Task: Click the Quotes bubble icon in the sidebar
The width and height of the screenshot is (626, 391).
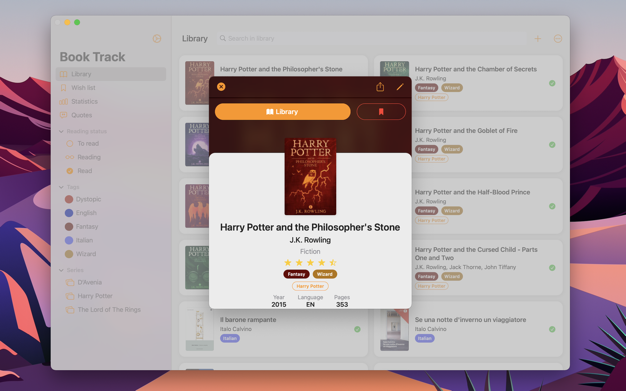Action: coord(63,115)
